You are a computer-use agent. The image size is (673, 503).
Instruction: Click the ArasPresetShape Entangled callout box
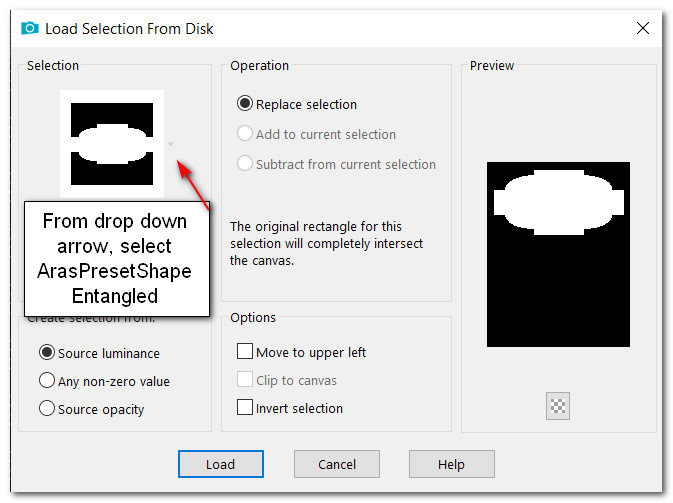pos(115,259)
